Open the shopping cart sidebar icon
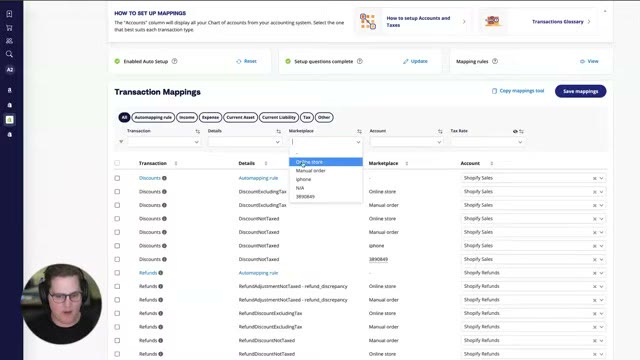 (9, 28)
